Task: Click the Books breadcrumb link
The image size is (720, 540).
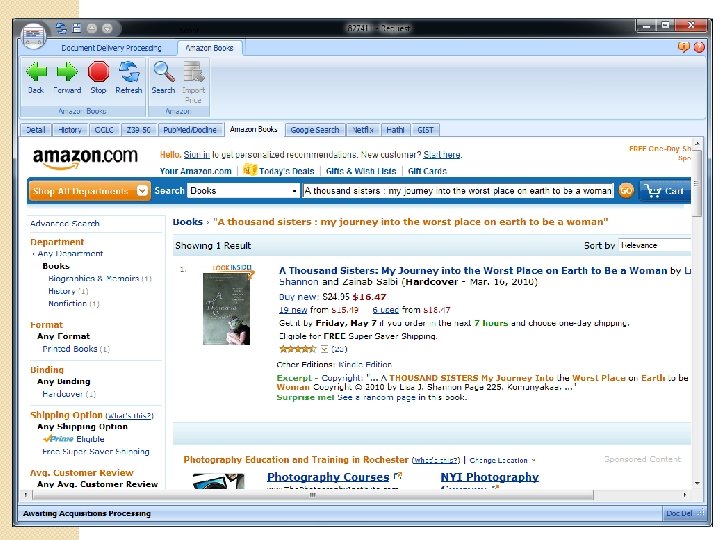Action: coord(187,222)
